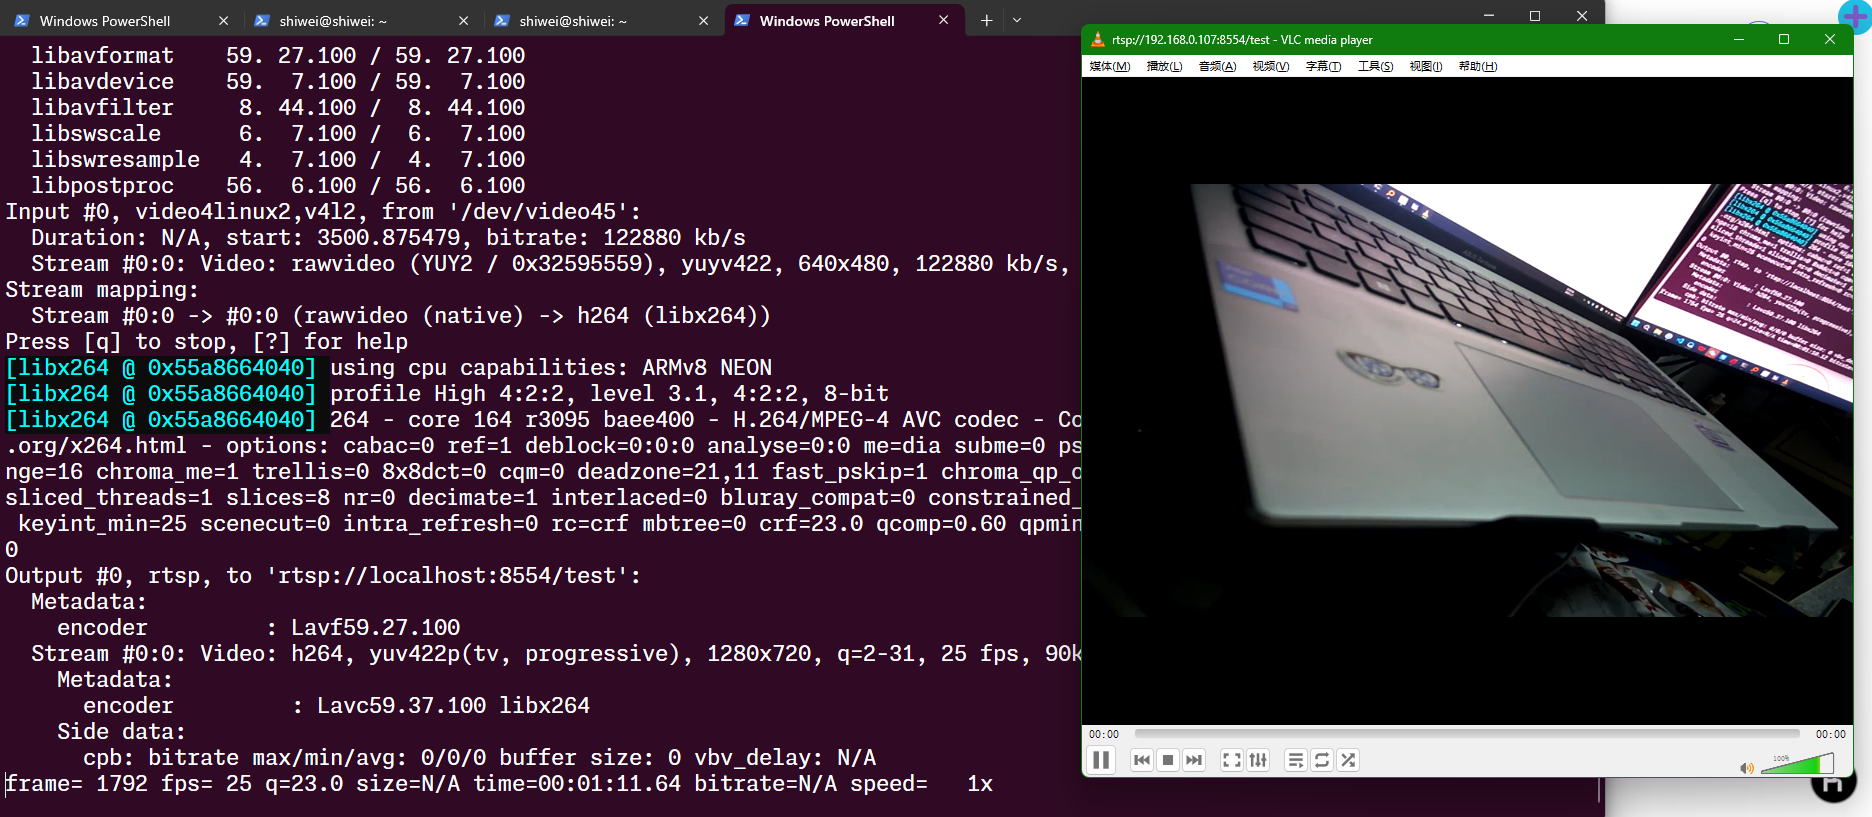Click the 'libpostproc' version line

[278, 186]
